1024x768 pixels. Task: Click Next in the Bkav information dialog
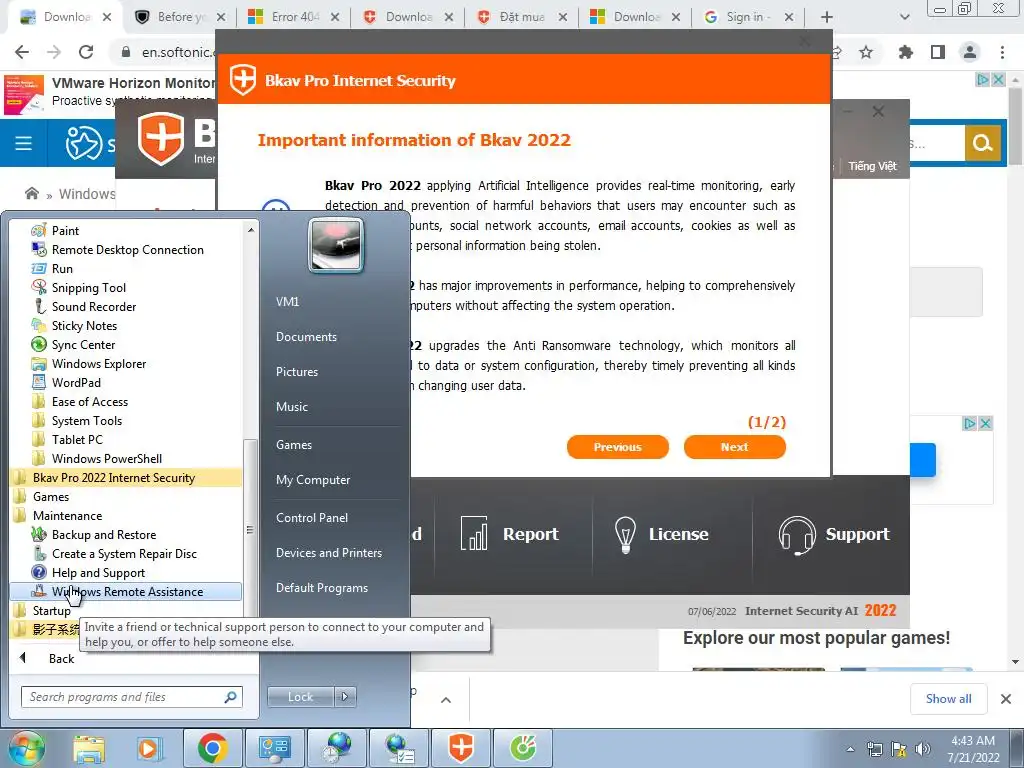point(735,447)
